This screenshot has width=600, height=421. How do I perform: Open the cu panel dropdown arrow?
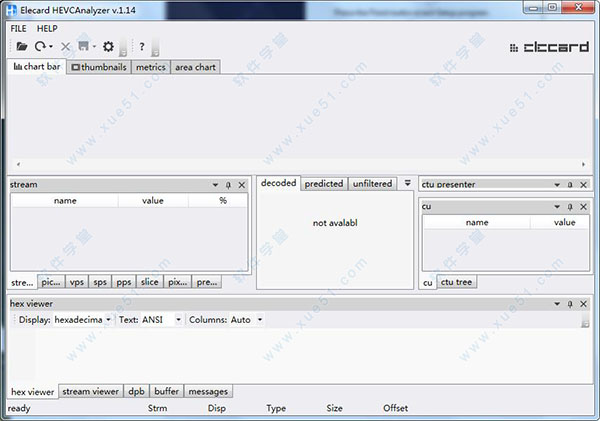pyautogui.click(x=557, y=207)
